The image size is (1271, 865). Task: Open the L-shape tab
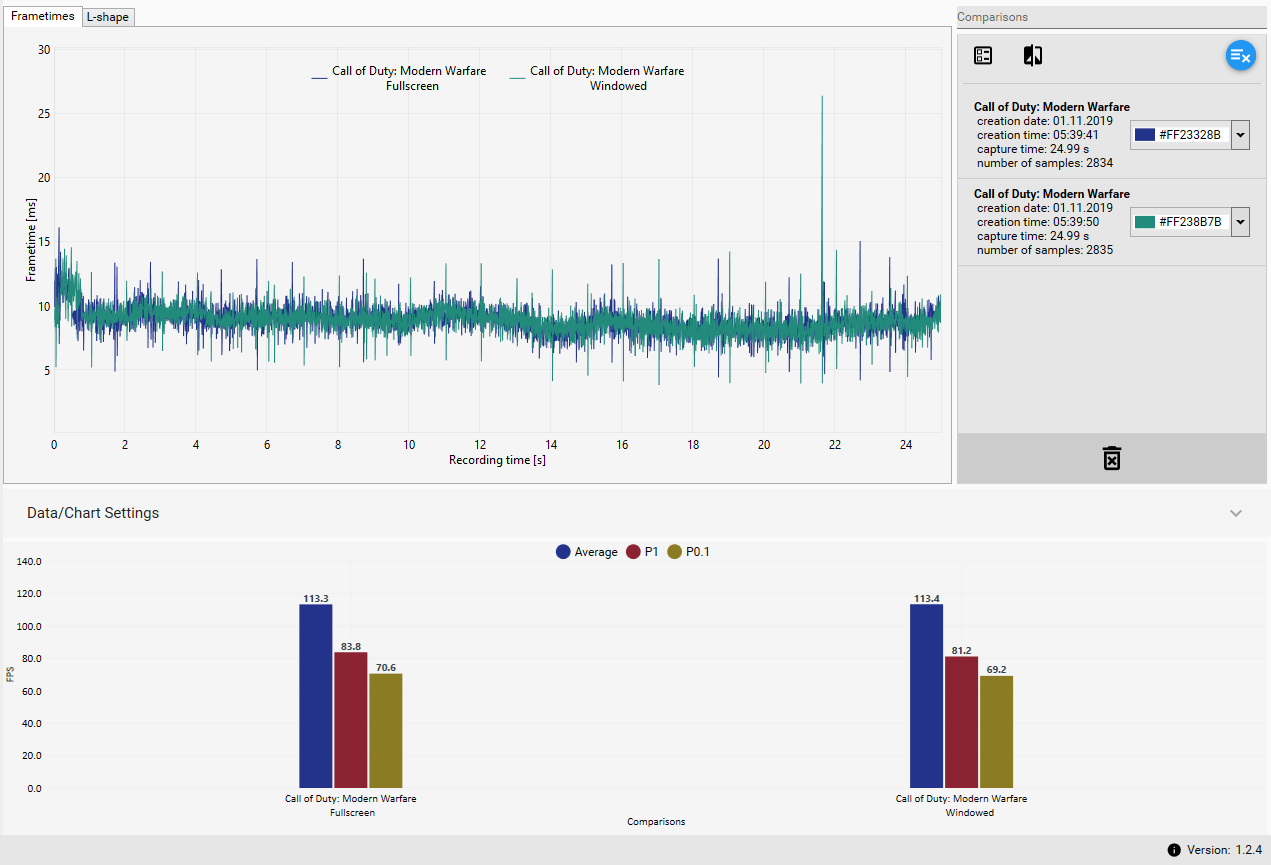[107, 17]
